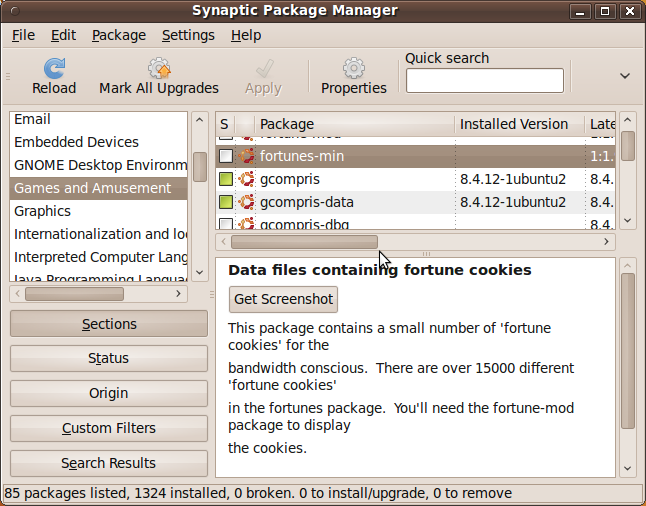Toggle the gcompris-dbg status checkbox

pyautogui.click(x=226, y=224)
